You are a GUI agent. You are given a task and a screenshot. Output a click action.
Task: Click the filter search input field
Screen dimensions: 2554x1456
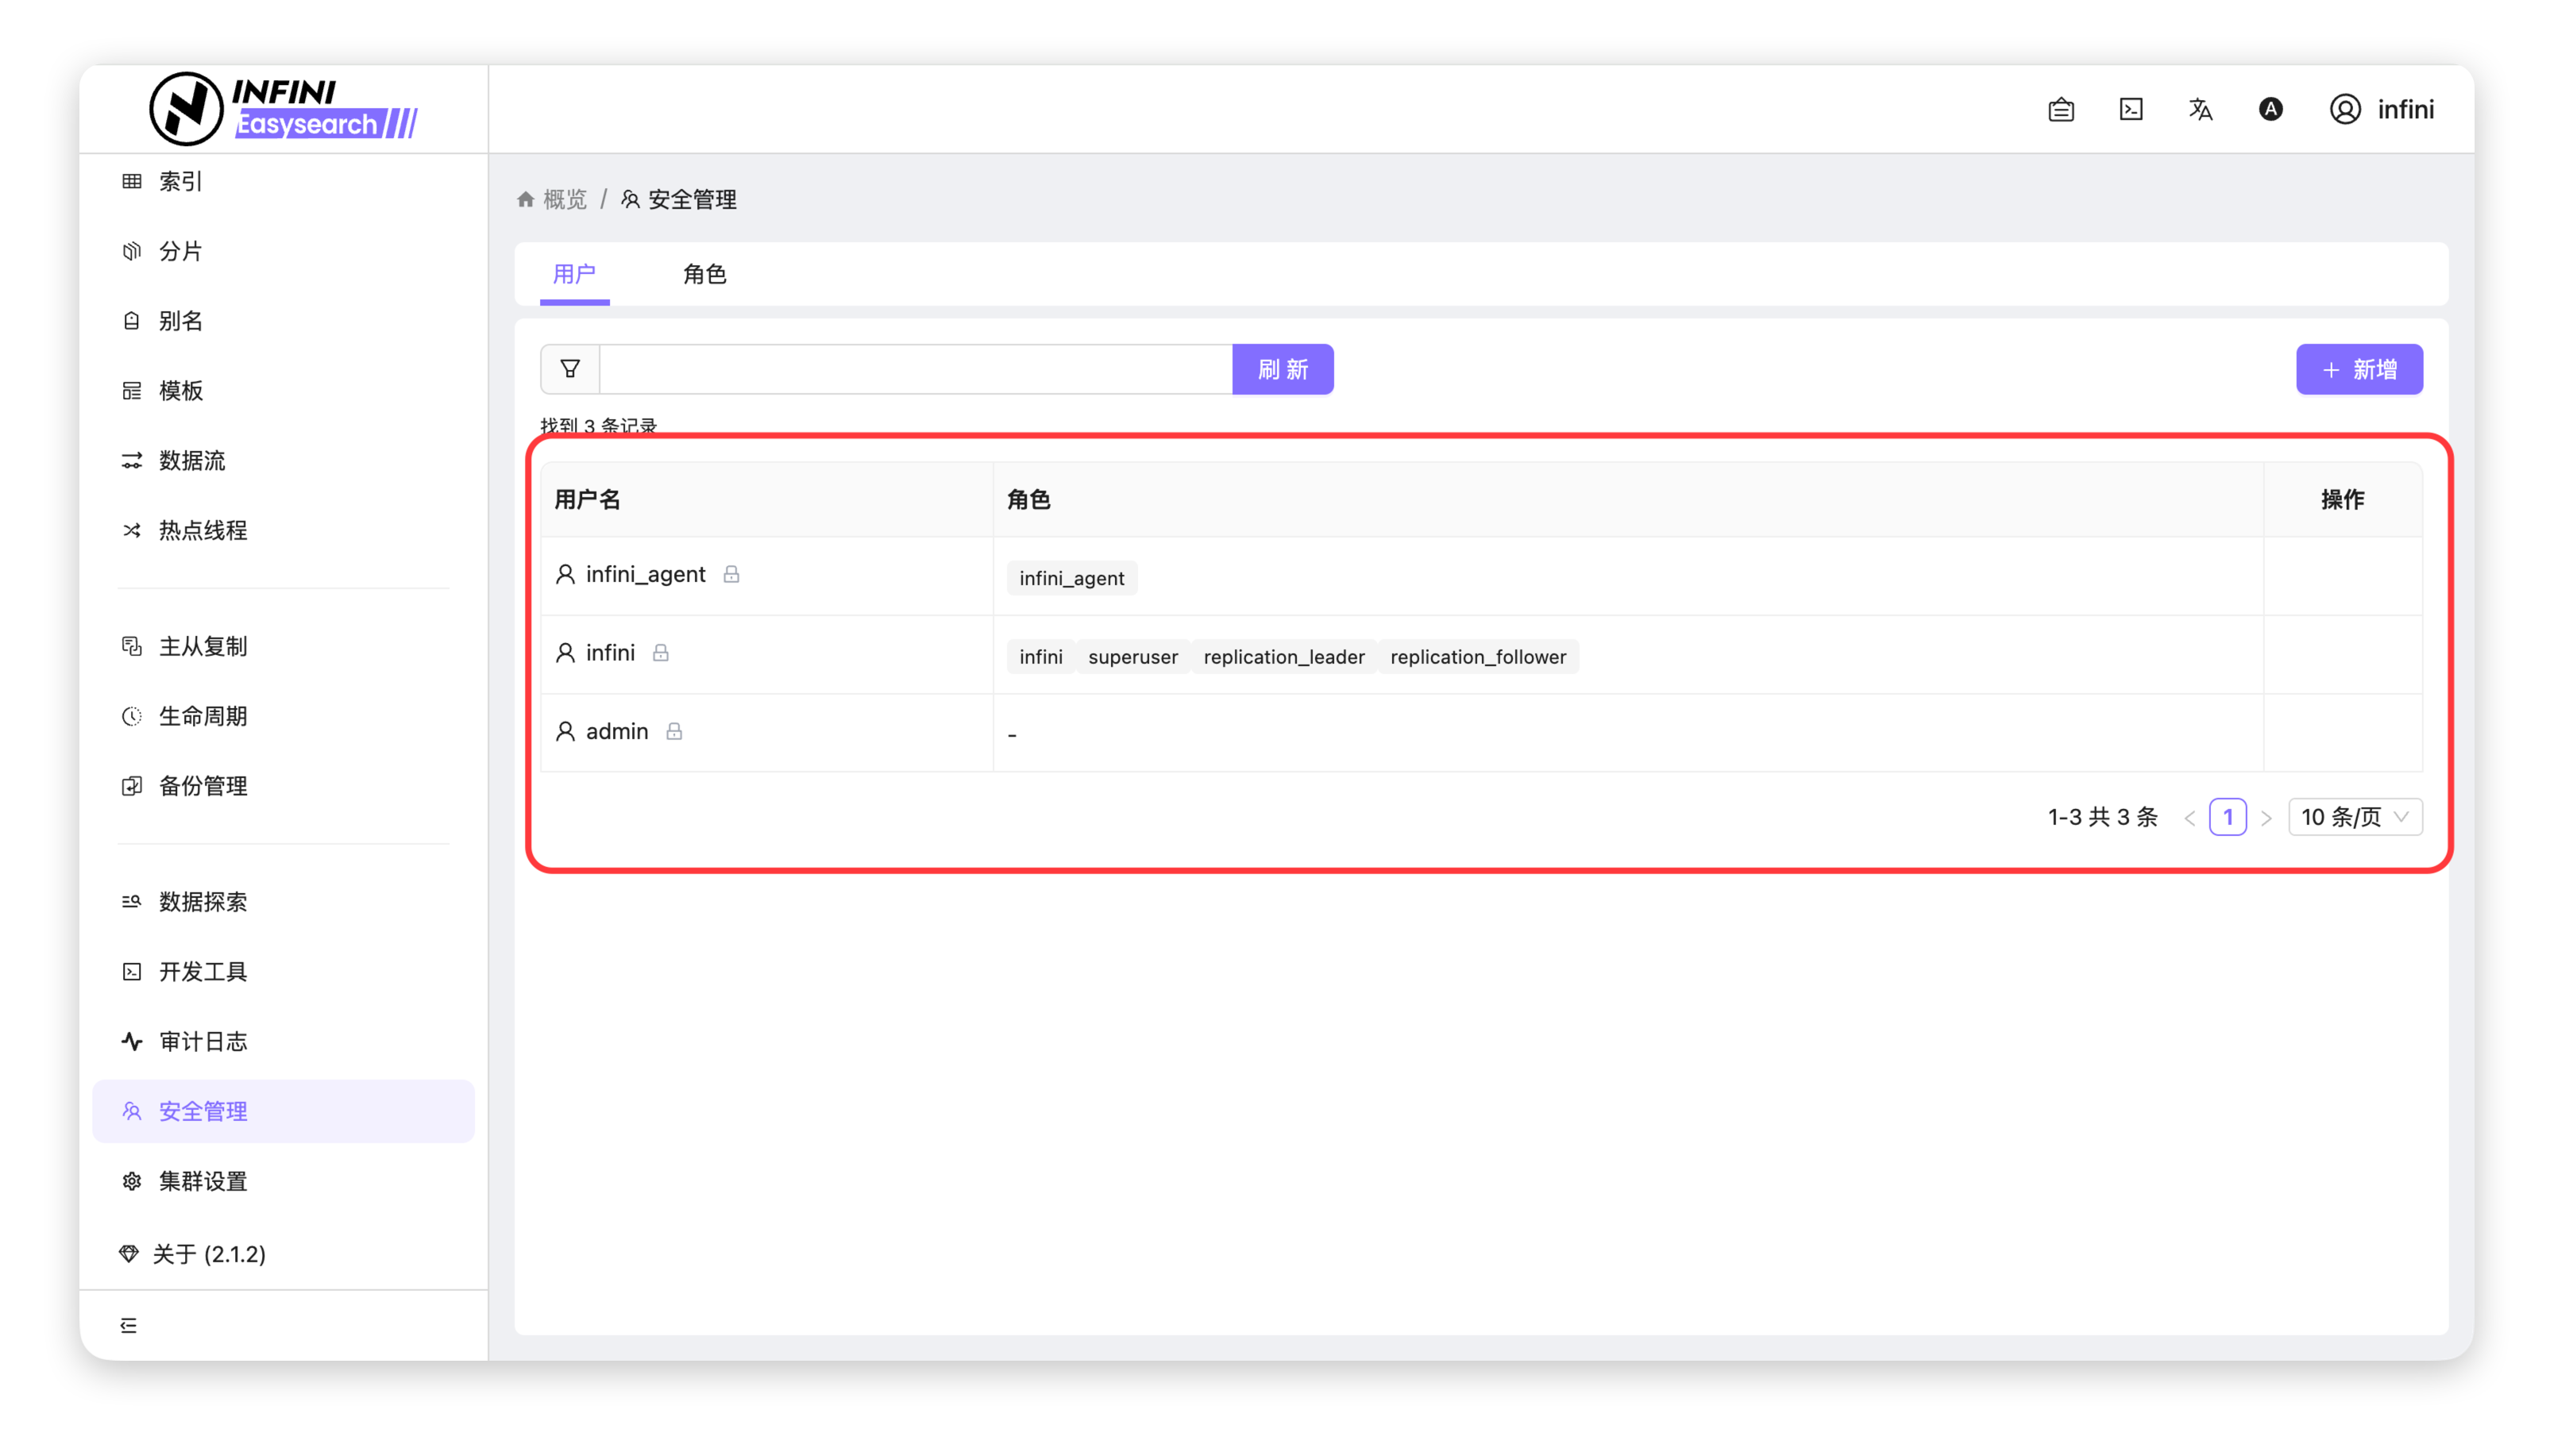[x=915, y=369]
